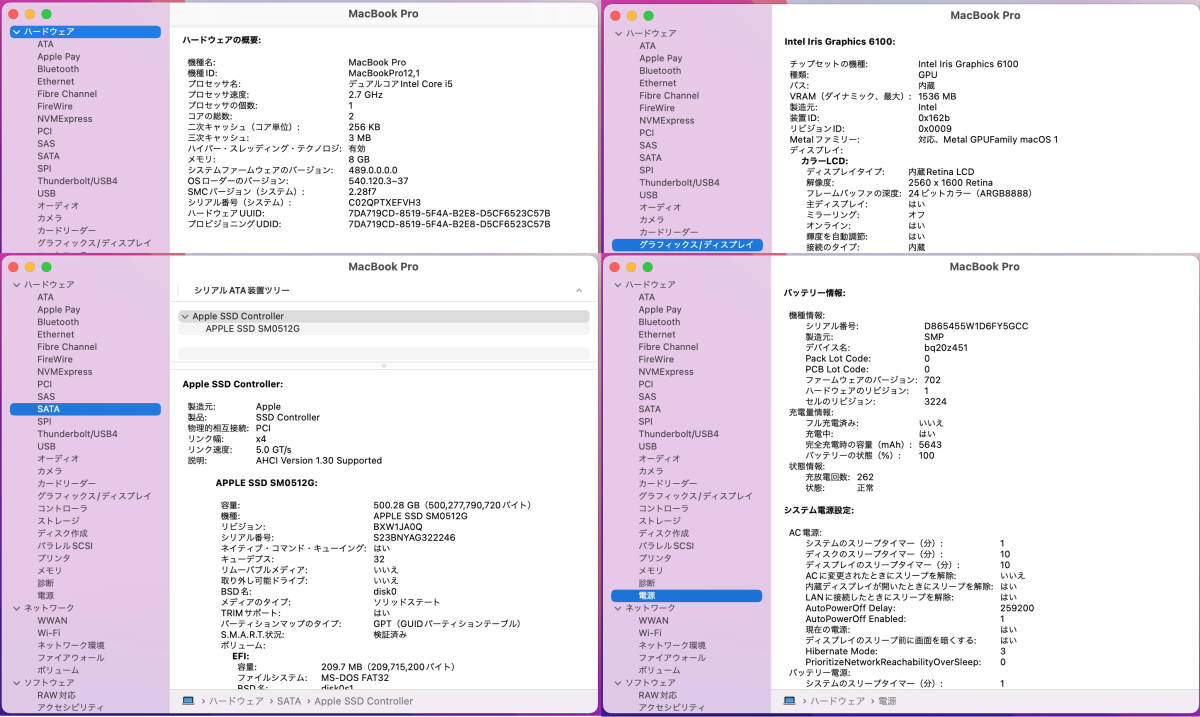Click the computer icon in the SATA window path bar

(188, 701)
